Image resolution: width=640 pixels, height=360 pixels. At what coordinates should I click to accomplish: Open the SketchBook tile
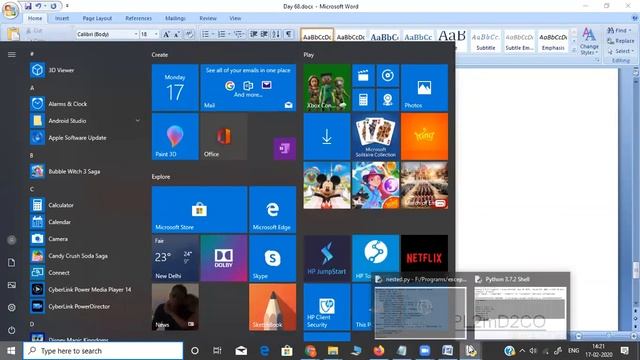[272, 307]
